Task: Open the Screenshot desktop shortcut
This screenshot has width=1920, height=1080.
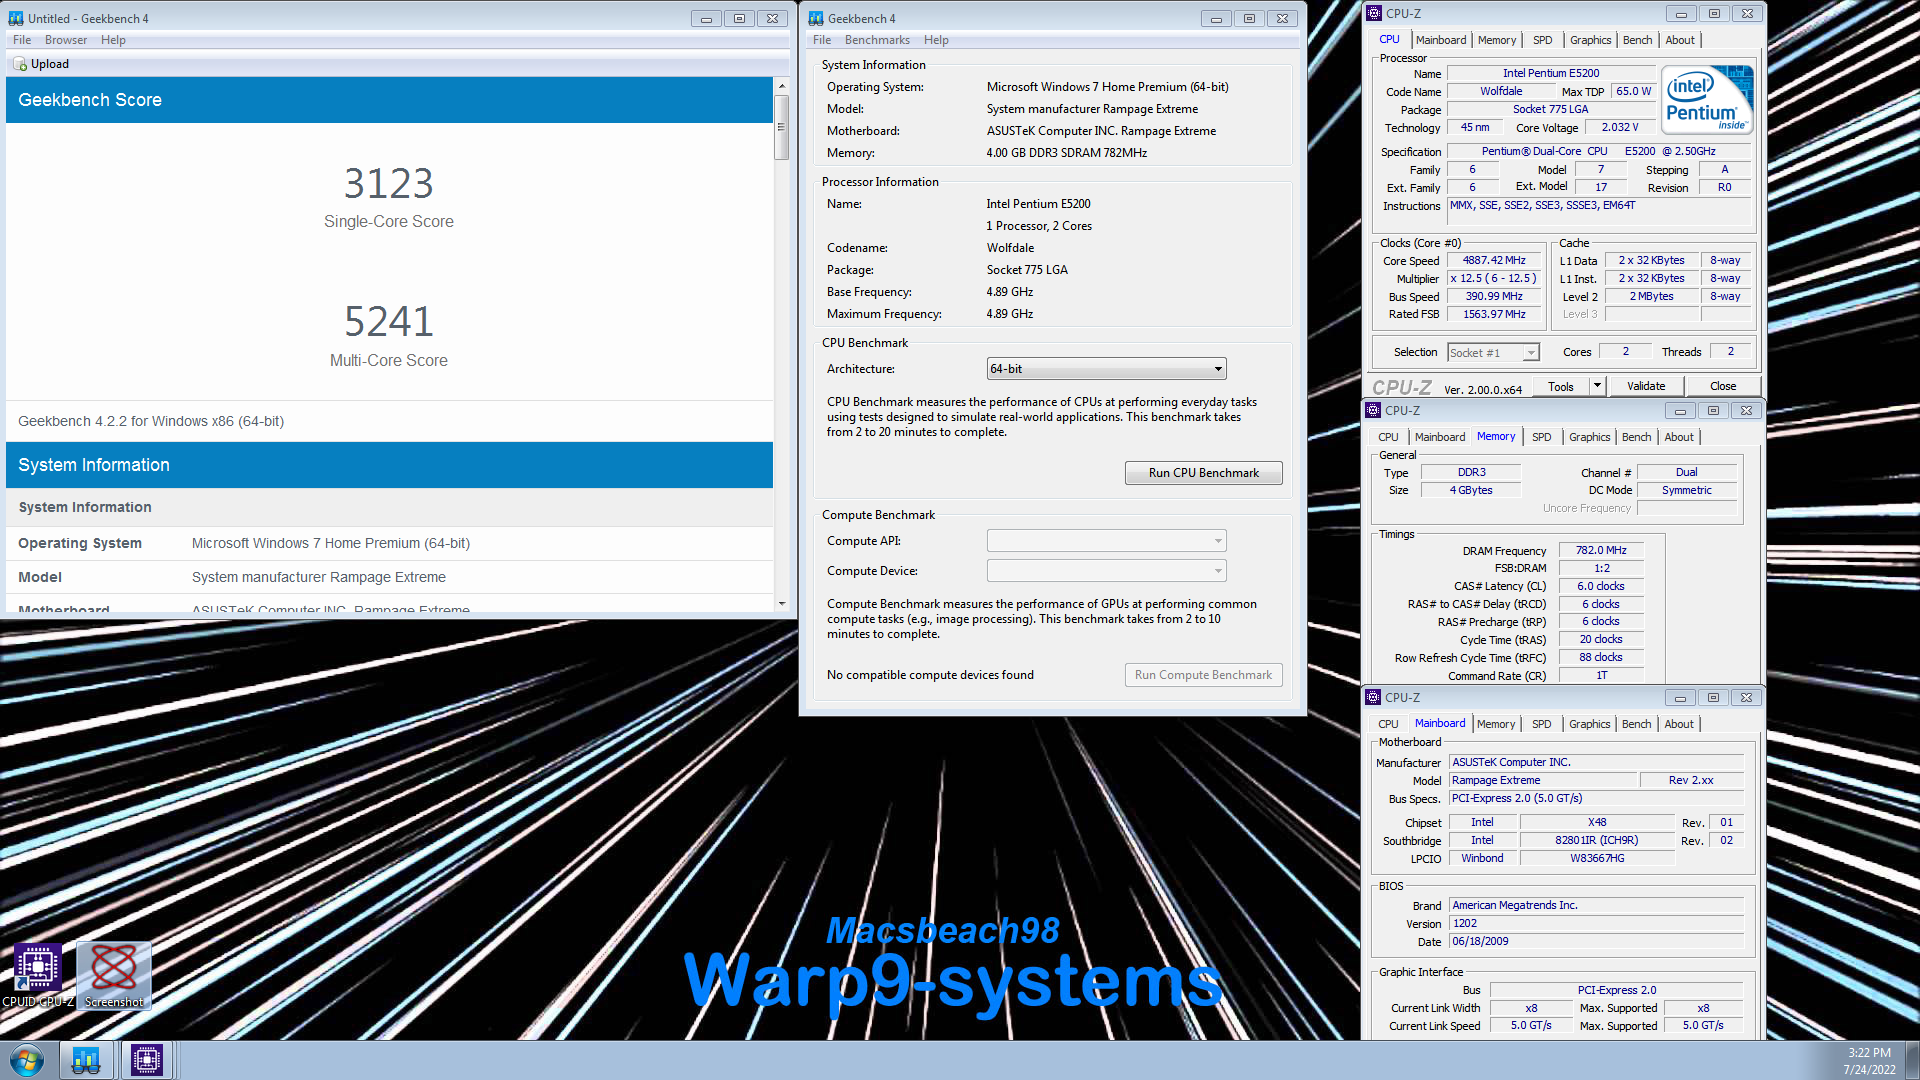Action: click(114, 975)
